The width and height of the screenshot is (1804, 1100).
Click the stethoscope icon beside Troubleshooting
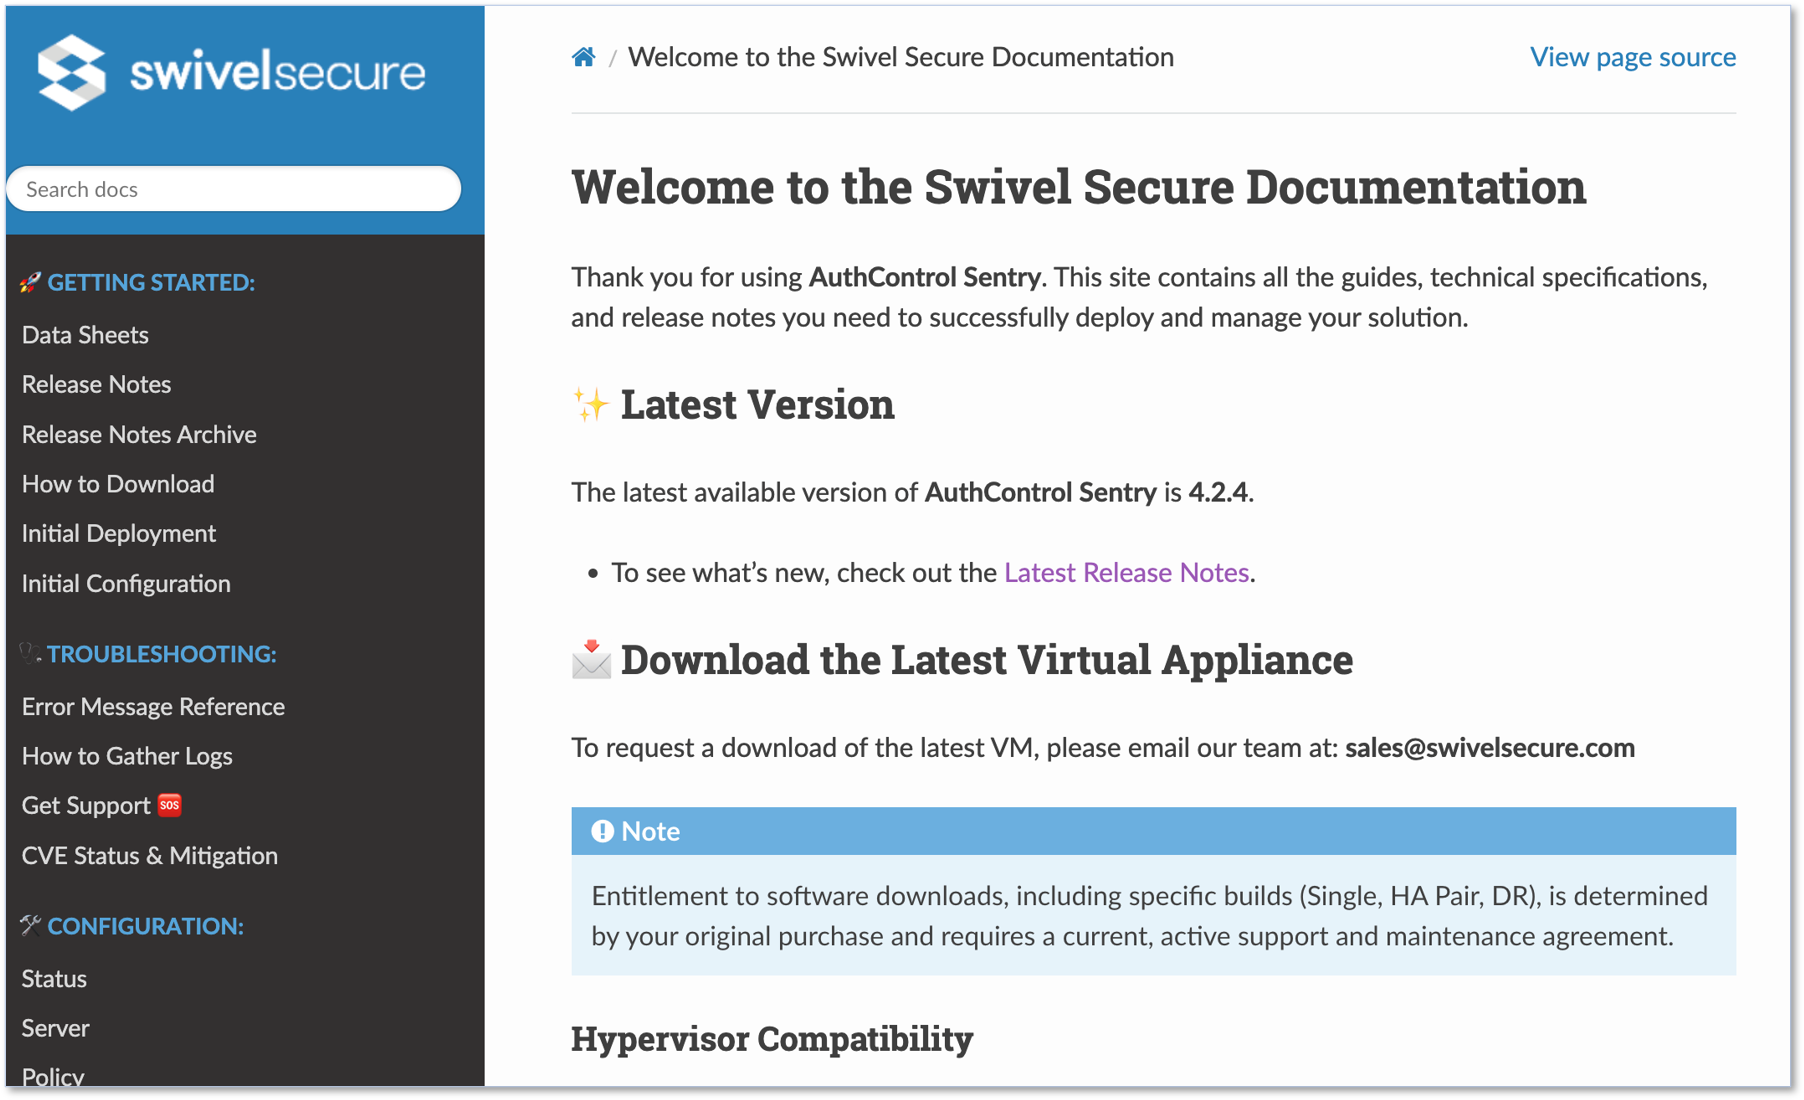click(30, 654)
